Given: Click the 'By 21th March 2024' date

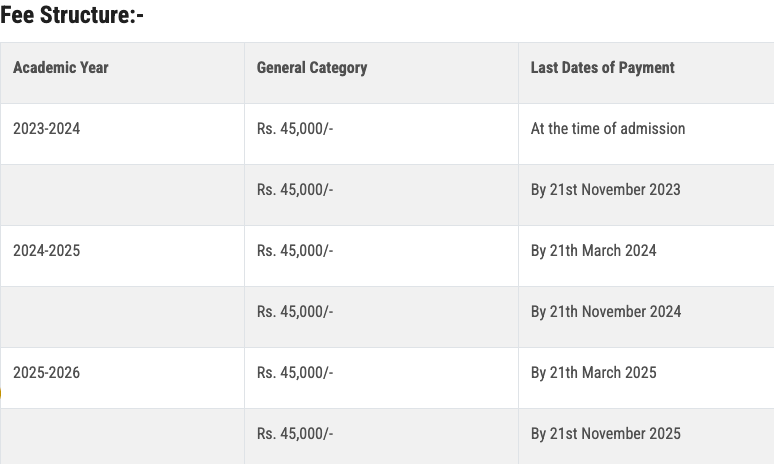Looking at the screenshot, I should click(x=594, y=251).
